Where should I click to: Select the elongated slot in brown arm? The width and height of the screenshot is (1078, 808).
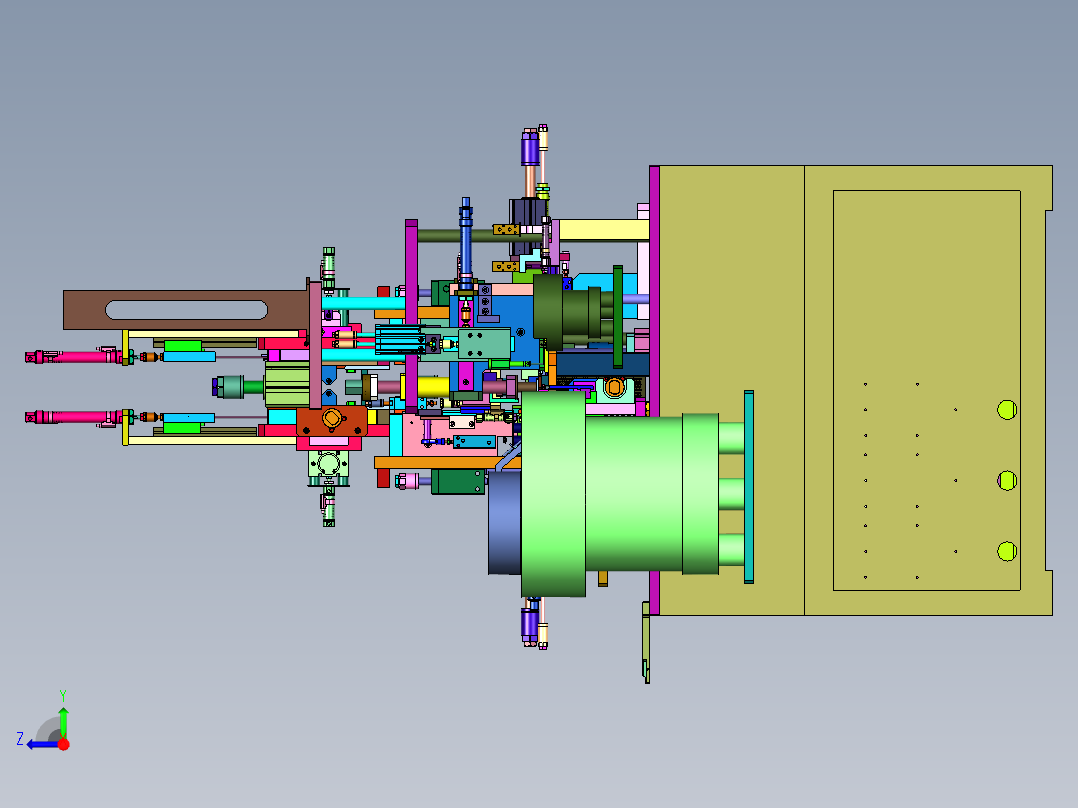click(x=186, y=310)
